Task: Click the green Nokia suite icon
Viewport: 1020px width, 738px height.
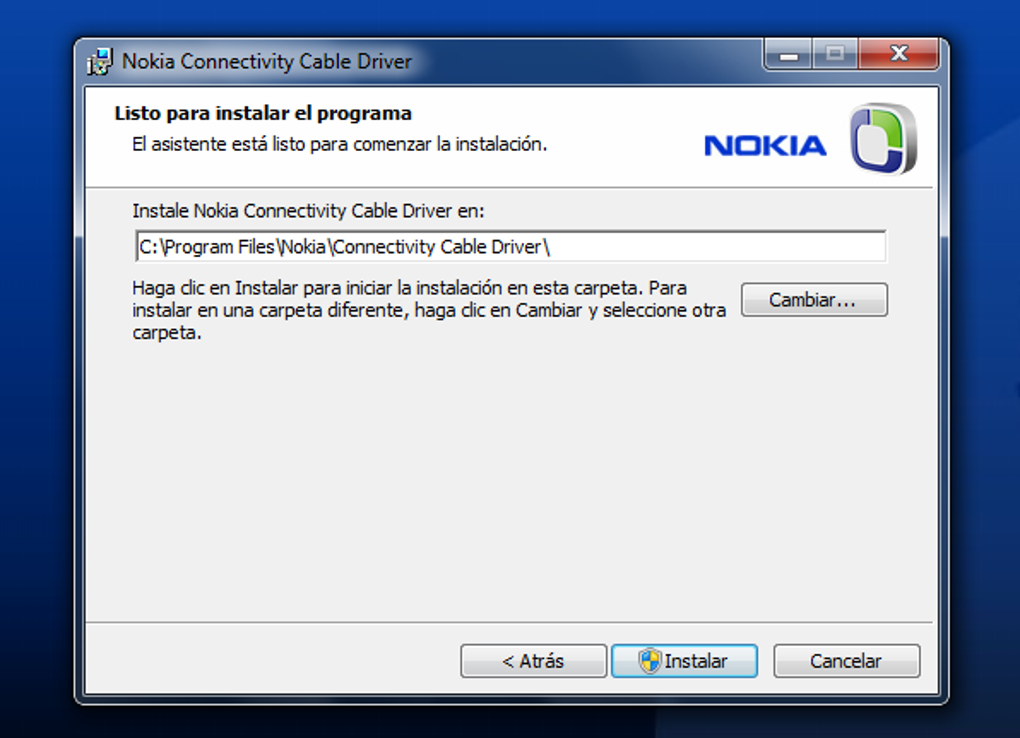Action: pyautogui.click(x=883, y=139)
